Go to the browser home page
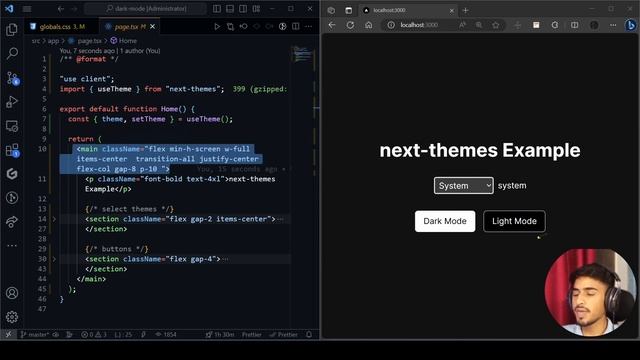Screen dimensions: 640x360 (x=369, y=25)
